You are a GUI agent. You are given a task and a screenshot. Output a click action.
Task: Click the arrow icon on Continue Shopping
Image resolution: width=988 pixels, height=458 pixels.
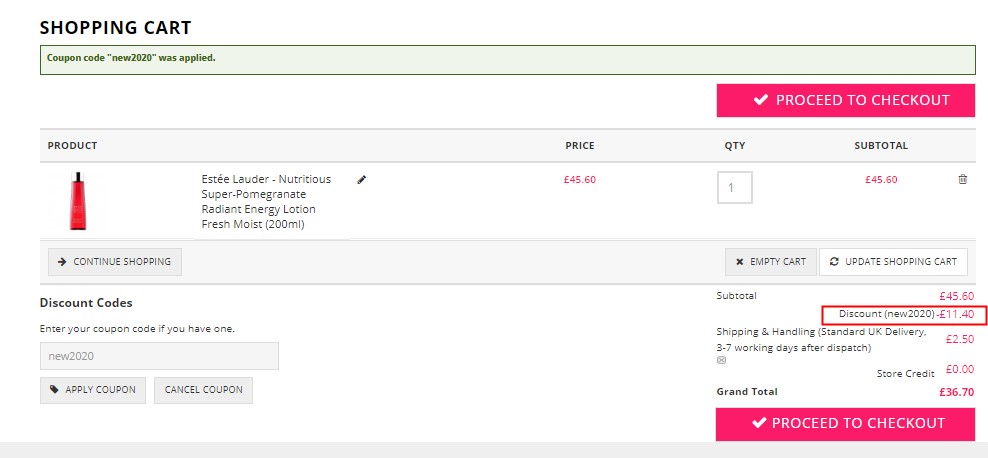(x=62, y=261)
